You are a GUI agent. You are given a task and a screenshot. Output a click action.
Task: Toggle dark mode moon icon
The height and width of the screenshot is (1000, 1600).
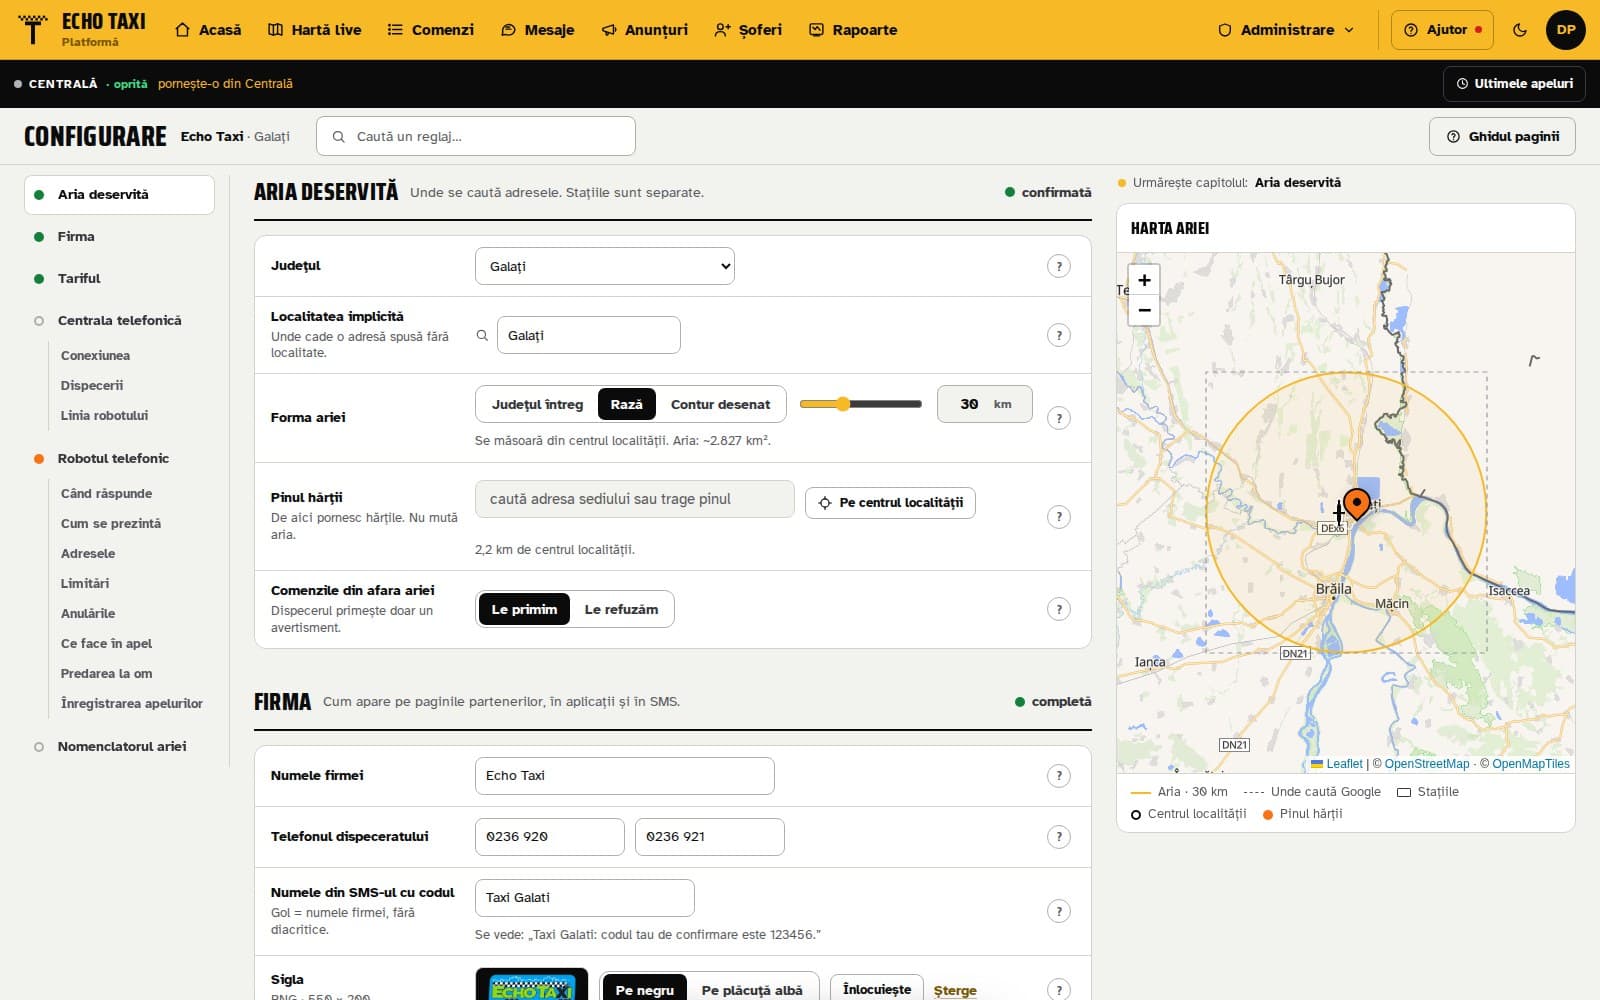[x=1520, y=30]
